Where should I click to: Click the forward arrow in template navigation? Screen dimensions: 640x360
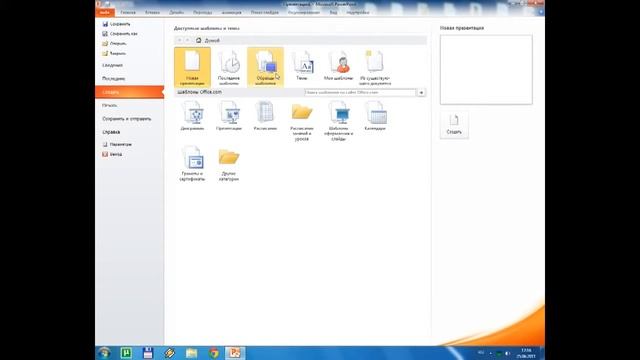click(187, 40)
